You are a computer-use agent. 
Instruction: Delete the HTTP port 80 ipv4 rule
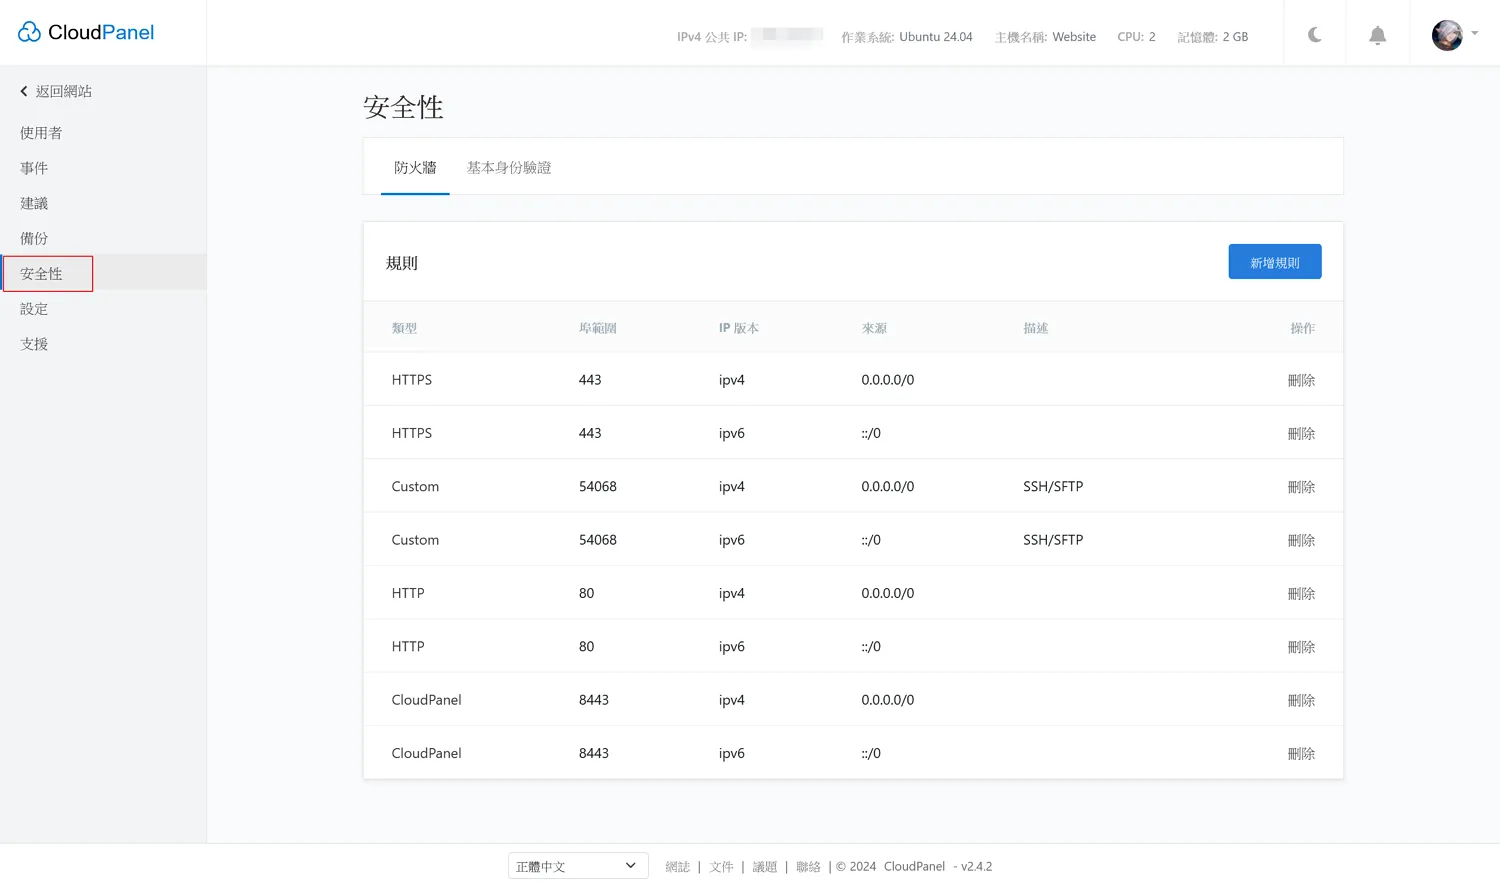coord(1300,593)
